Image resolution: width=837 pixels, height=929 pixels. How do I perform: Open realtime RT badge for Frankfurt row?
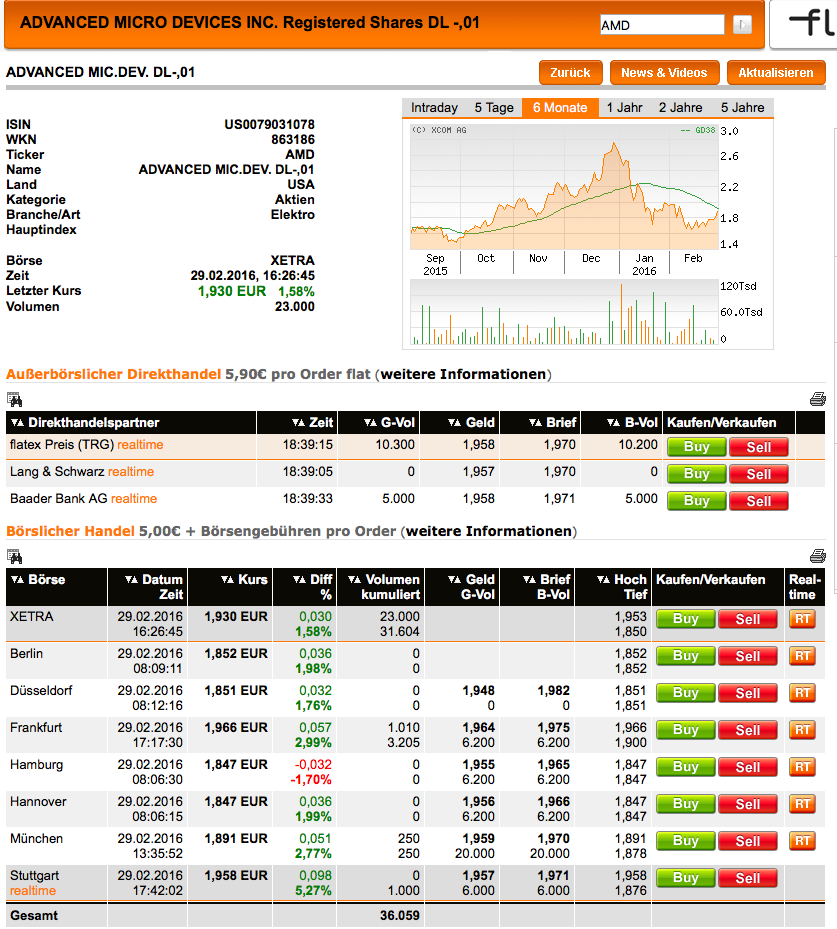pyautogui.click(x=802, y=730)
